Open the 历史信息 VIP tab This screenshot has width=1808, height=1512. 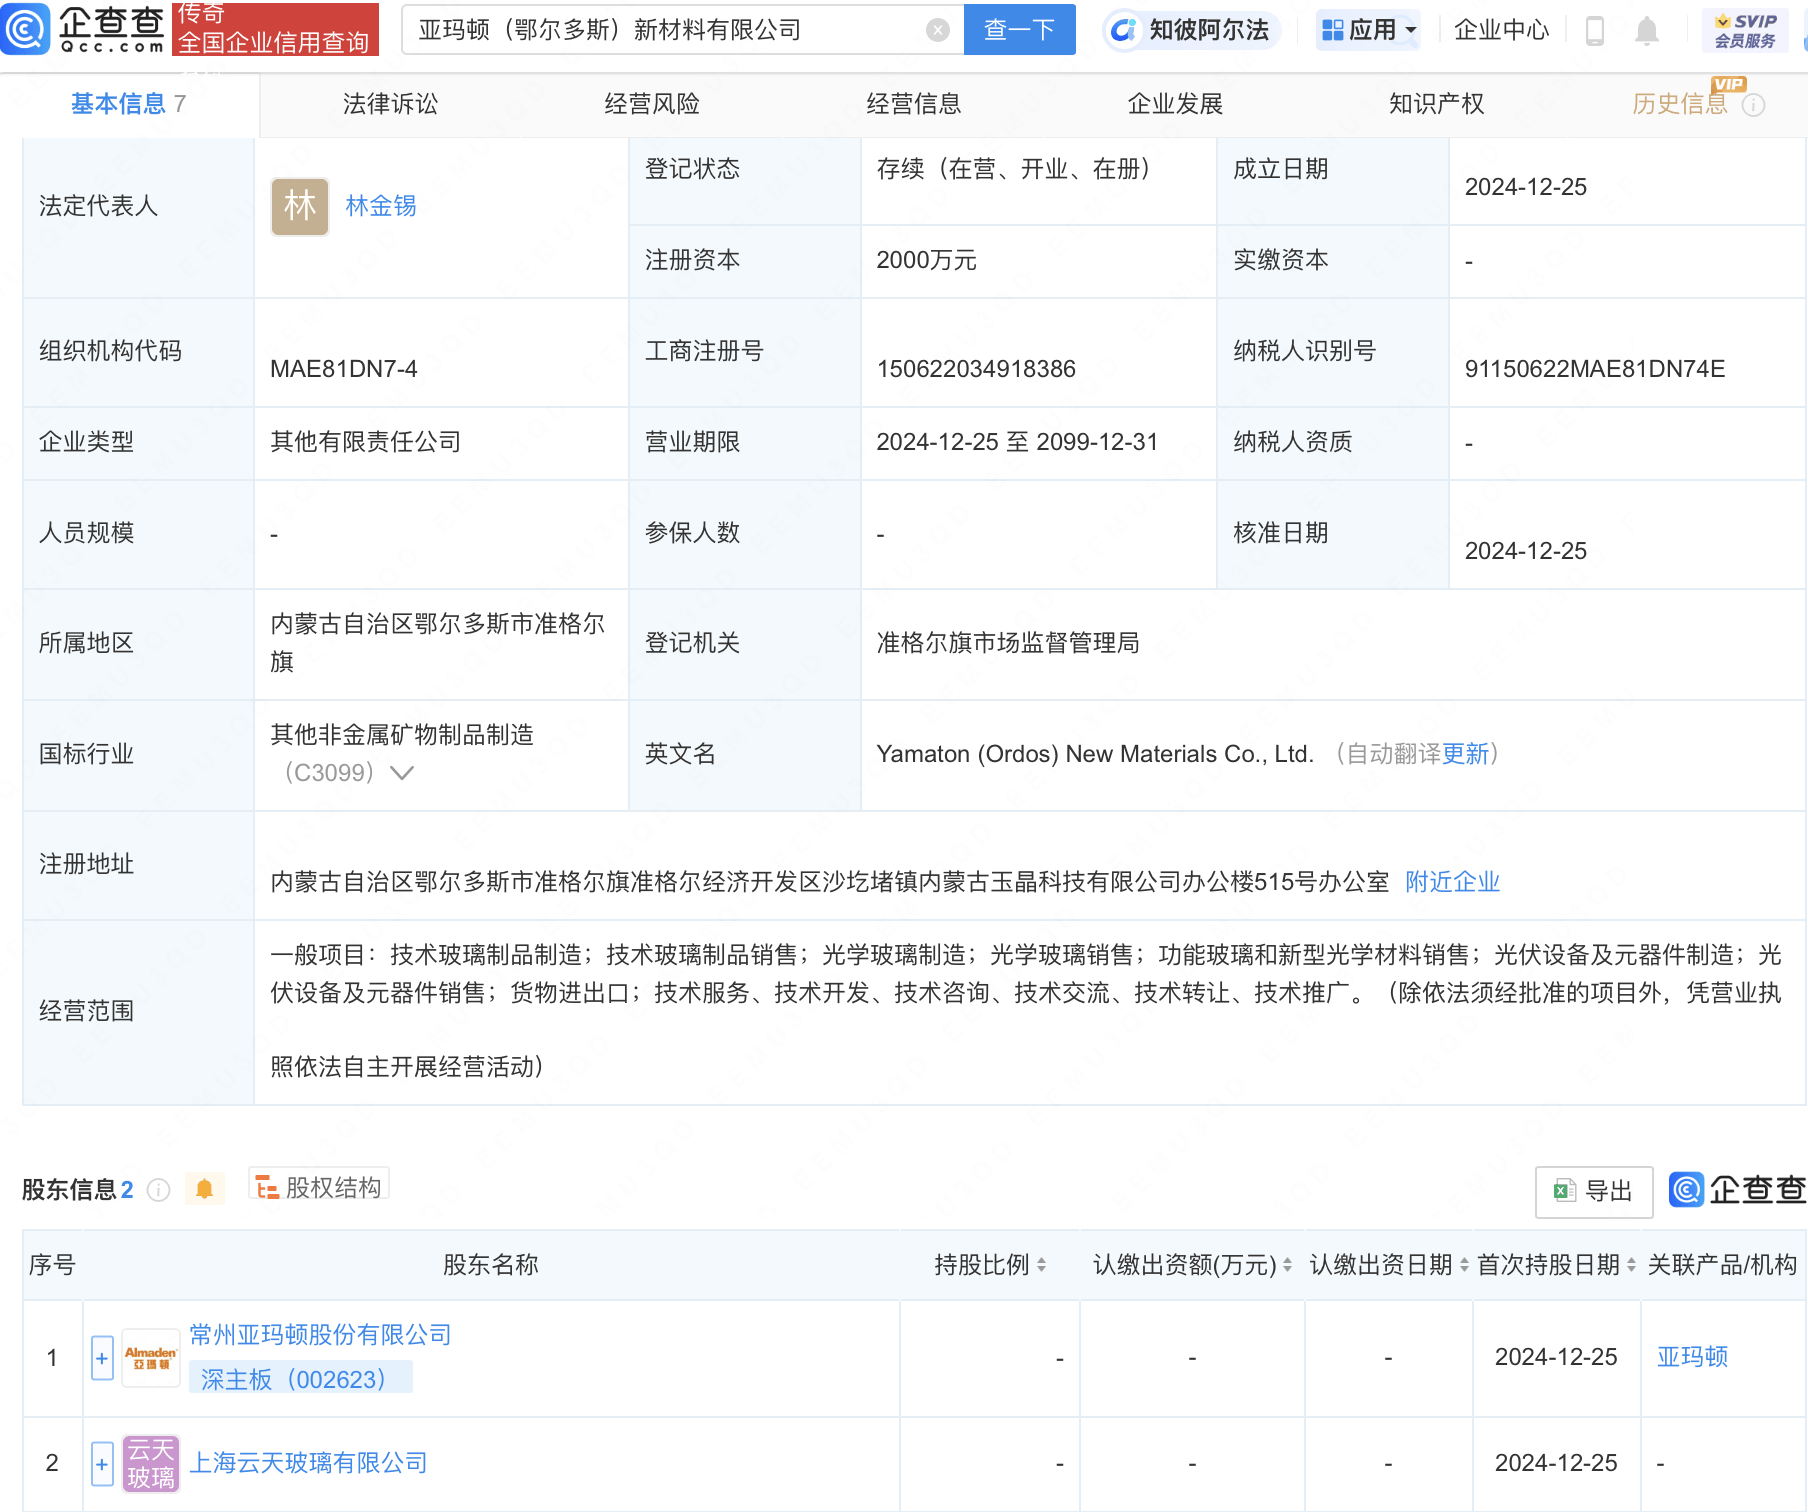click(1680, 104)
